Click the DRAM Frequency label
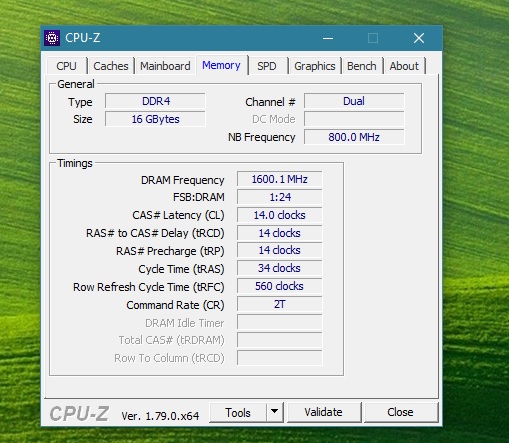Image resolution: width=509 pixels, height=443 pixels. click(183, 180)
